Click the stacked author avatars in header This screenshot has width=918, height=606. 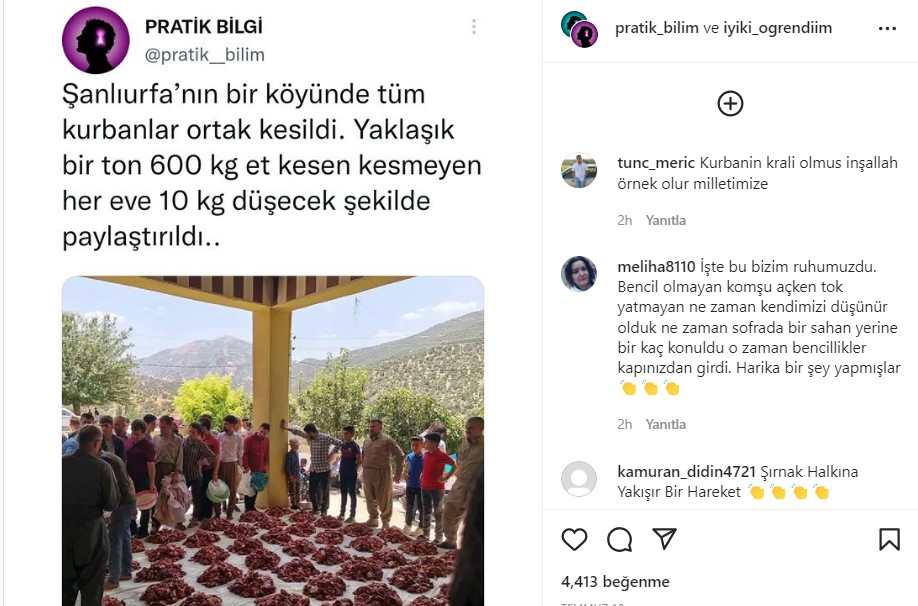pyautogui.click(x=579, y=29)
